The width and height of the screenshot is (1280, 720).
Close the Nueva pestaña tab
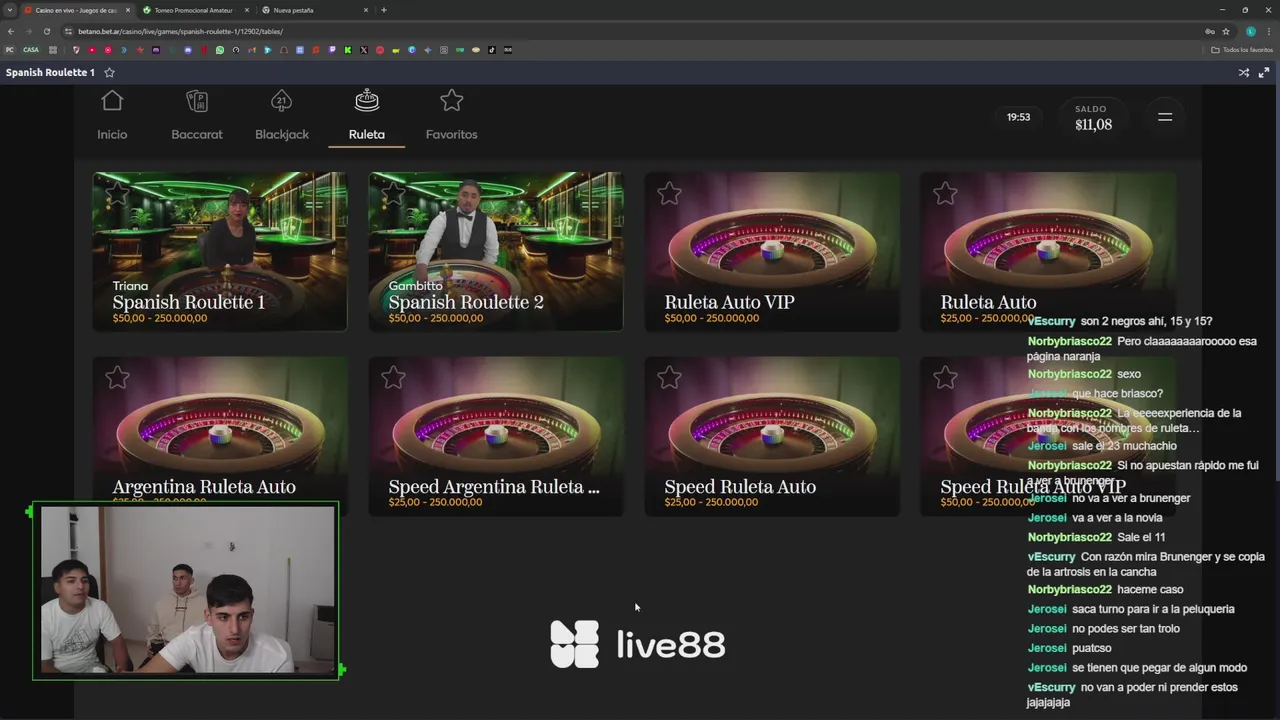click(366, 10)
